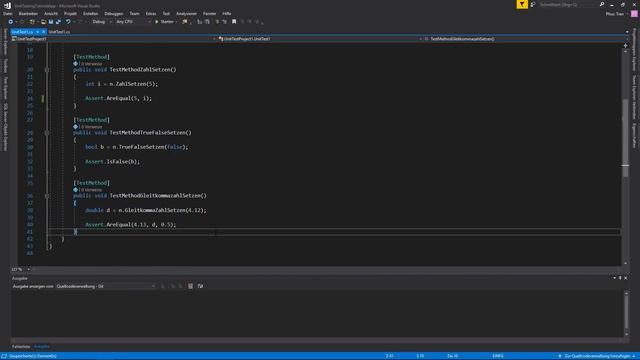
Task: Click the Save file toolbar icon
Action: (51, 22)
